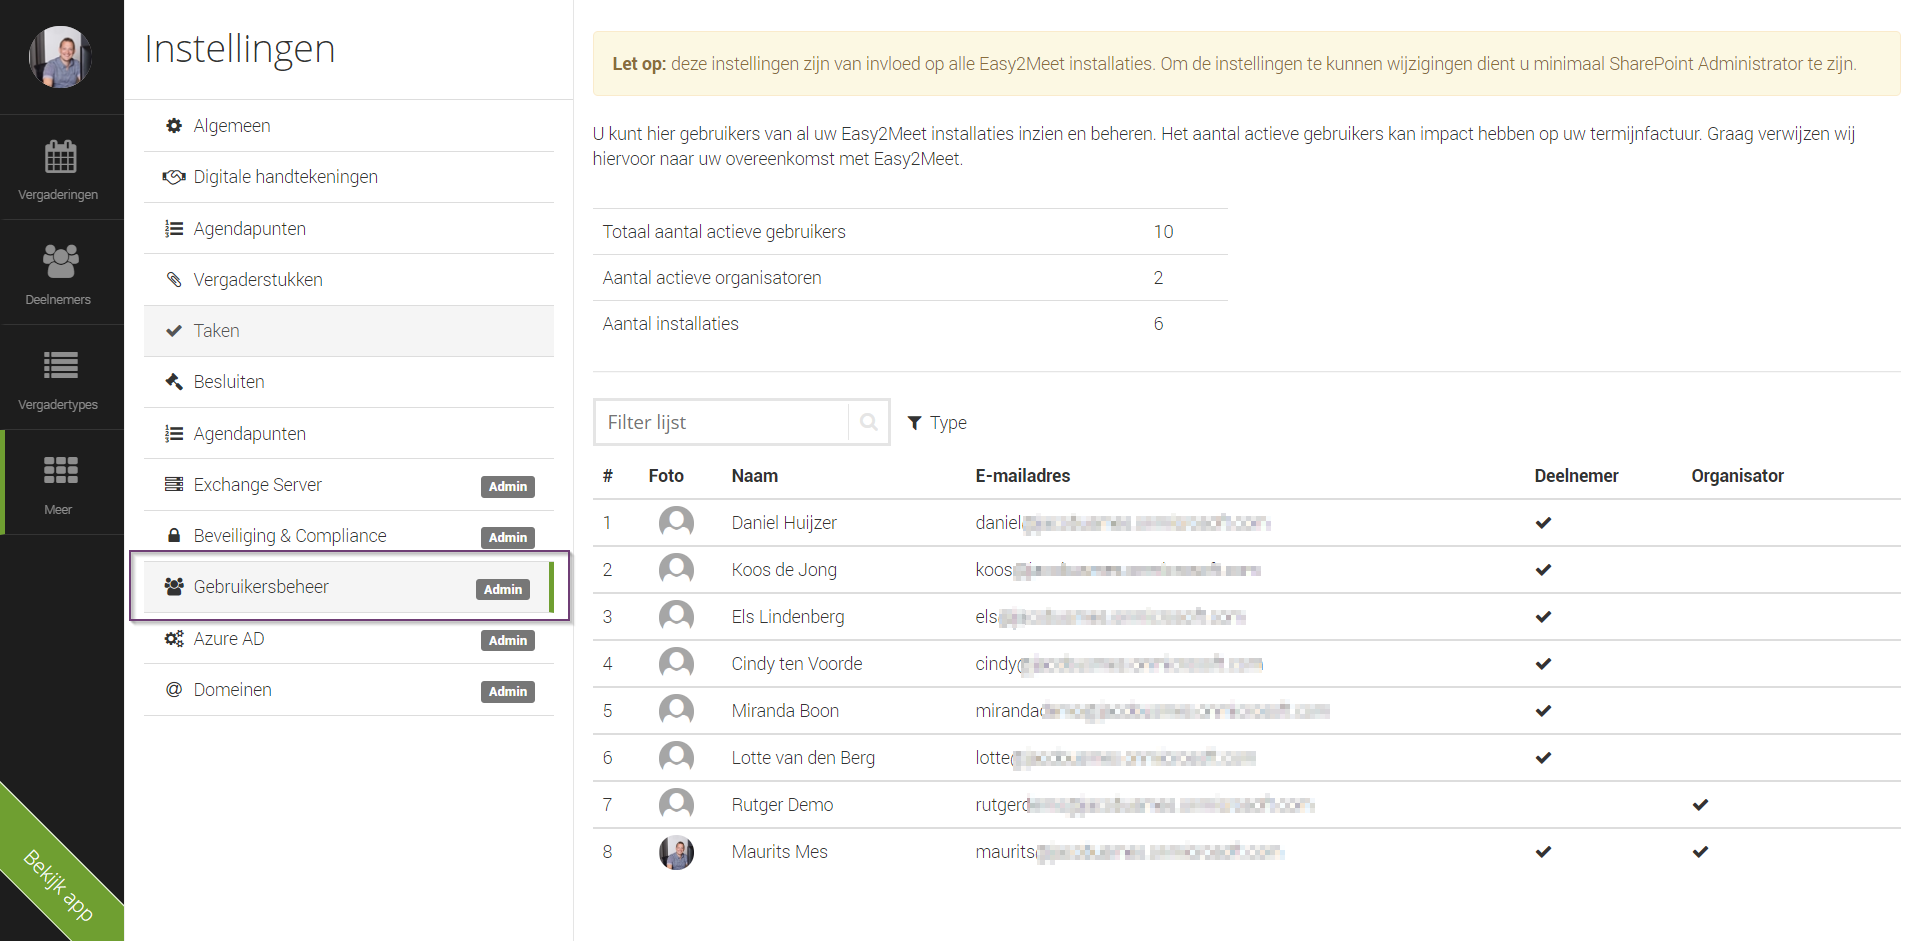This screenshot has width=1920, height=941.
Task: Open the Type filter dropdown
Action: click(x=937, y=423)
